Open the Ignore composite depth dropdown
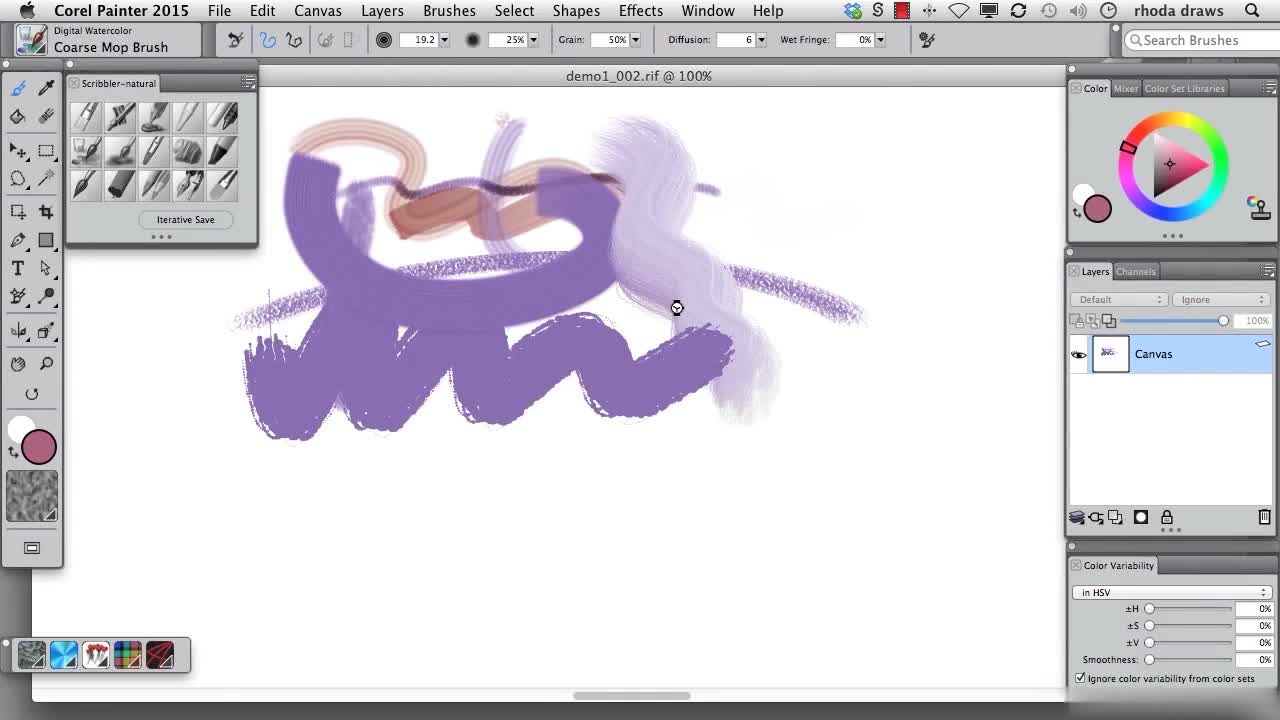Image resolution: width=1280 pixels, height=720 pixels. point(1222,300)
